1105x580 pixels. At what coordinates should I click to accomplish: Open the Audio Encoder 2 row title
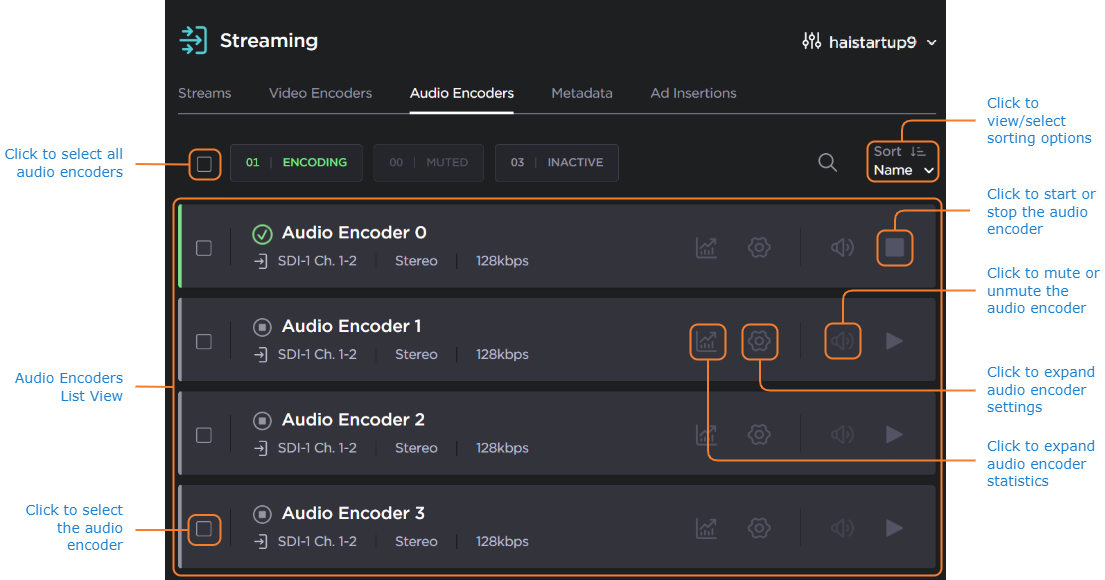click(x=353, y=419)
